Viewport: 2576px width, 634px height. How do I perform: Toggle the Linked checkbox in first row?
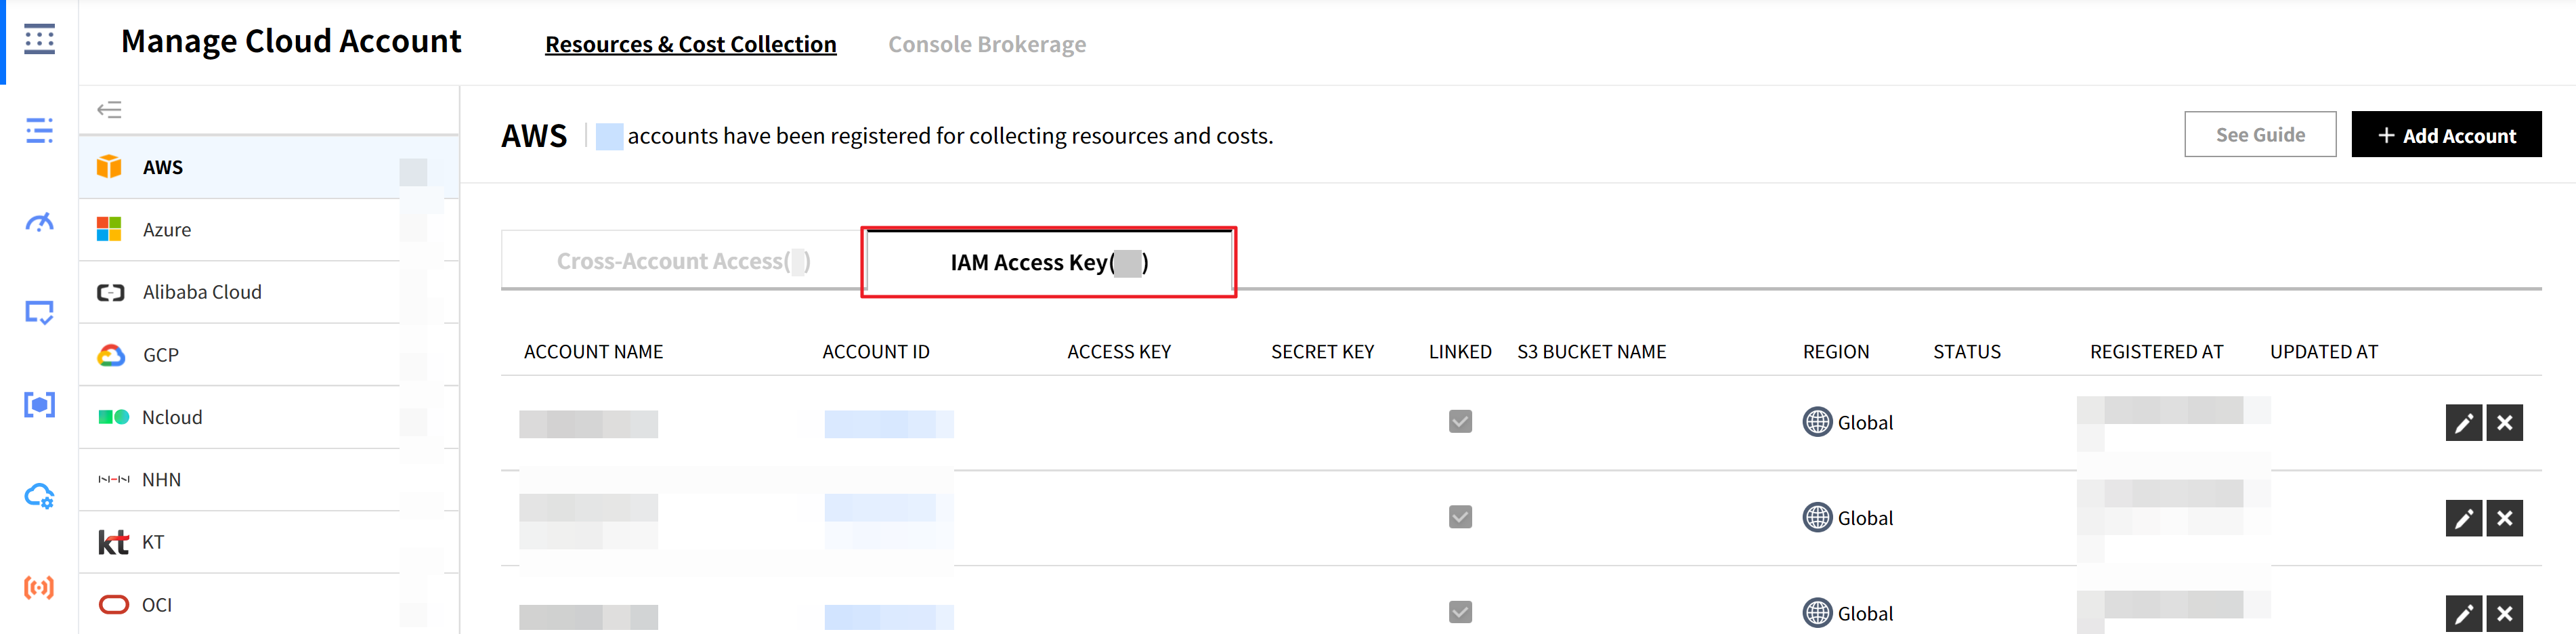(x=1460, y=422)
